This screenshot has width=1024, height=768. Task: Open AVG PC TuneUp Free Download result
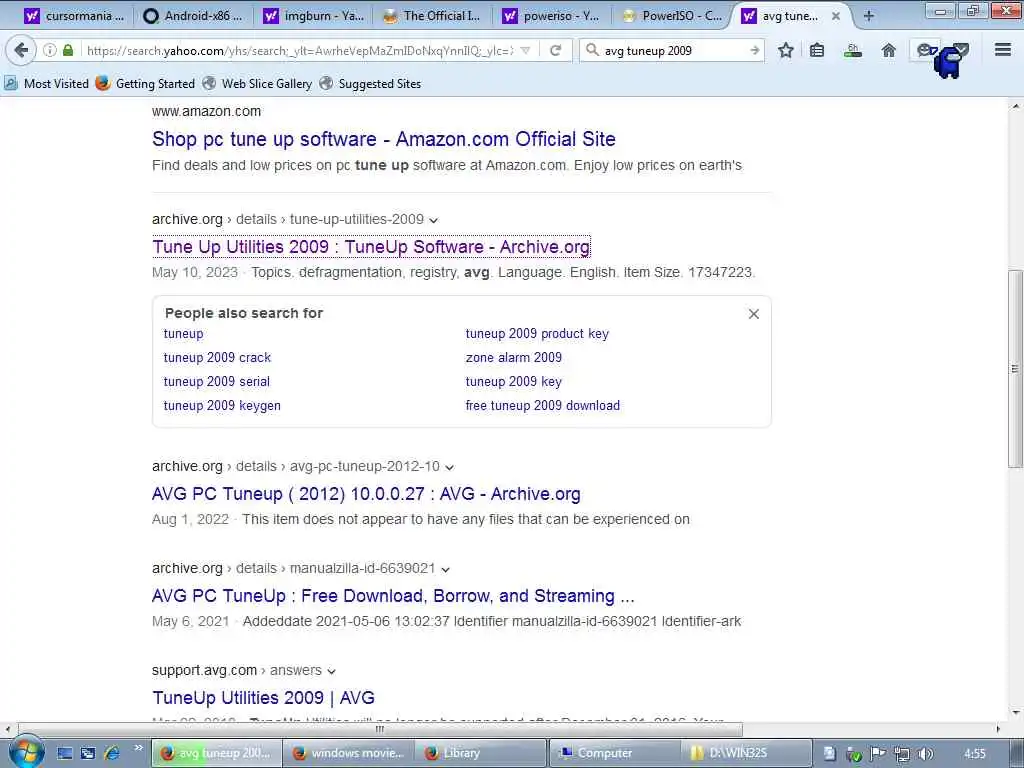(x=392, y=596)
